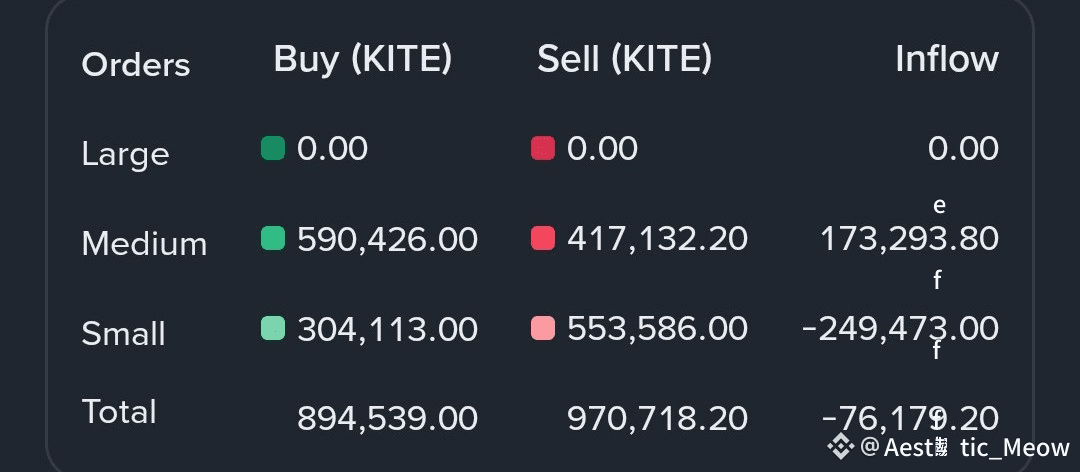Click the Binance logo in the watermark
This screenshot has height=472, width=1080.
(841, 445)
